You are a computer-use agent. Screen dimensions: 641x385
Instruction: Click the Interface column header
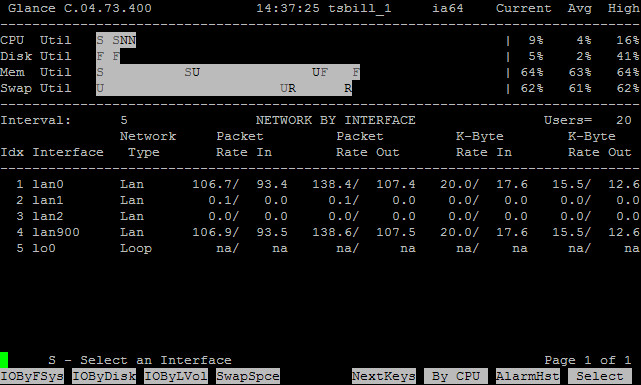pos(68,152)
